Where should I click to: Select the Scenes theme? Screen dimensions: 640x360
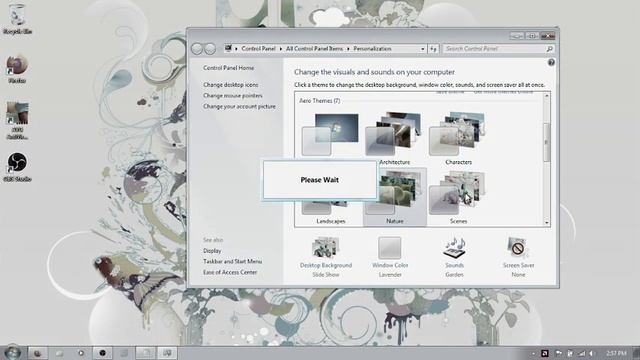pyautogui.click(x=458, y=197)
